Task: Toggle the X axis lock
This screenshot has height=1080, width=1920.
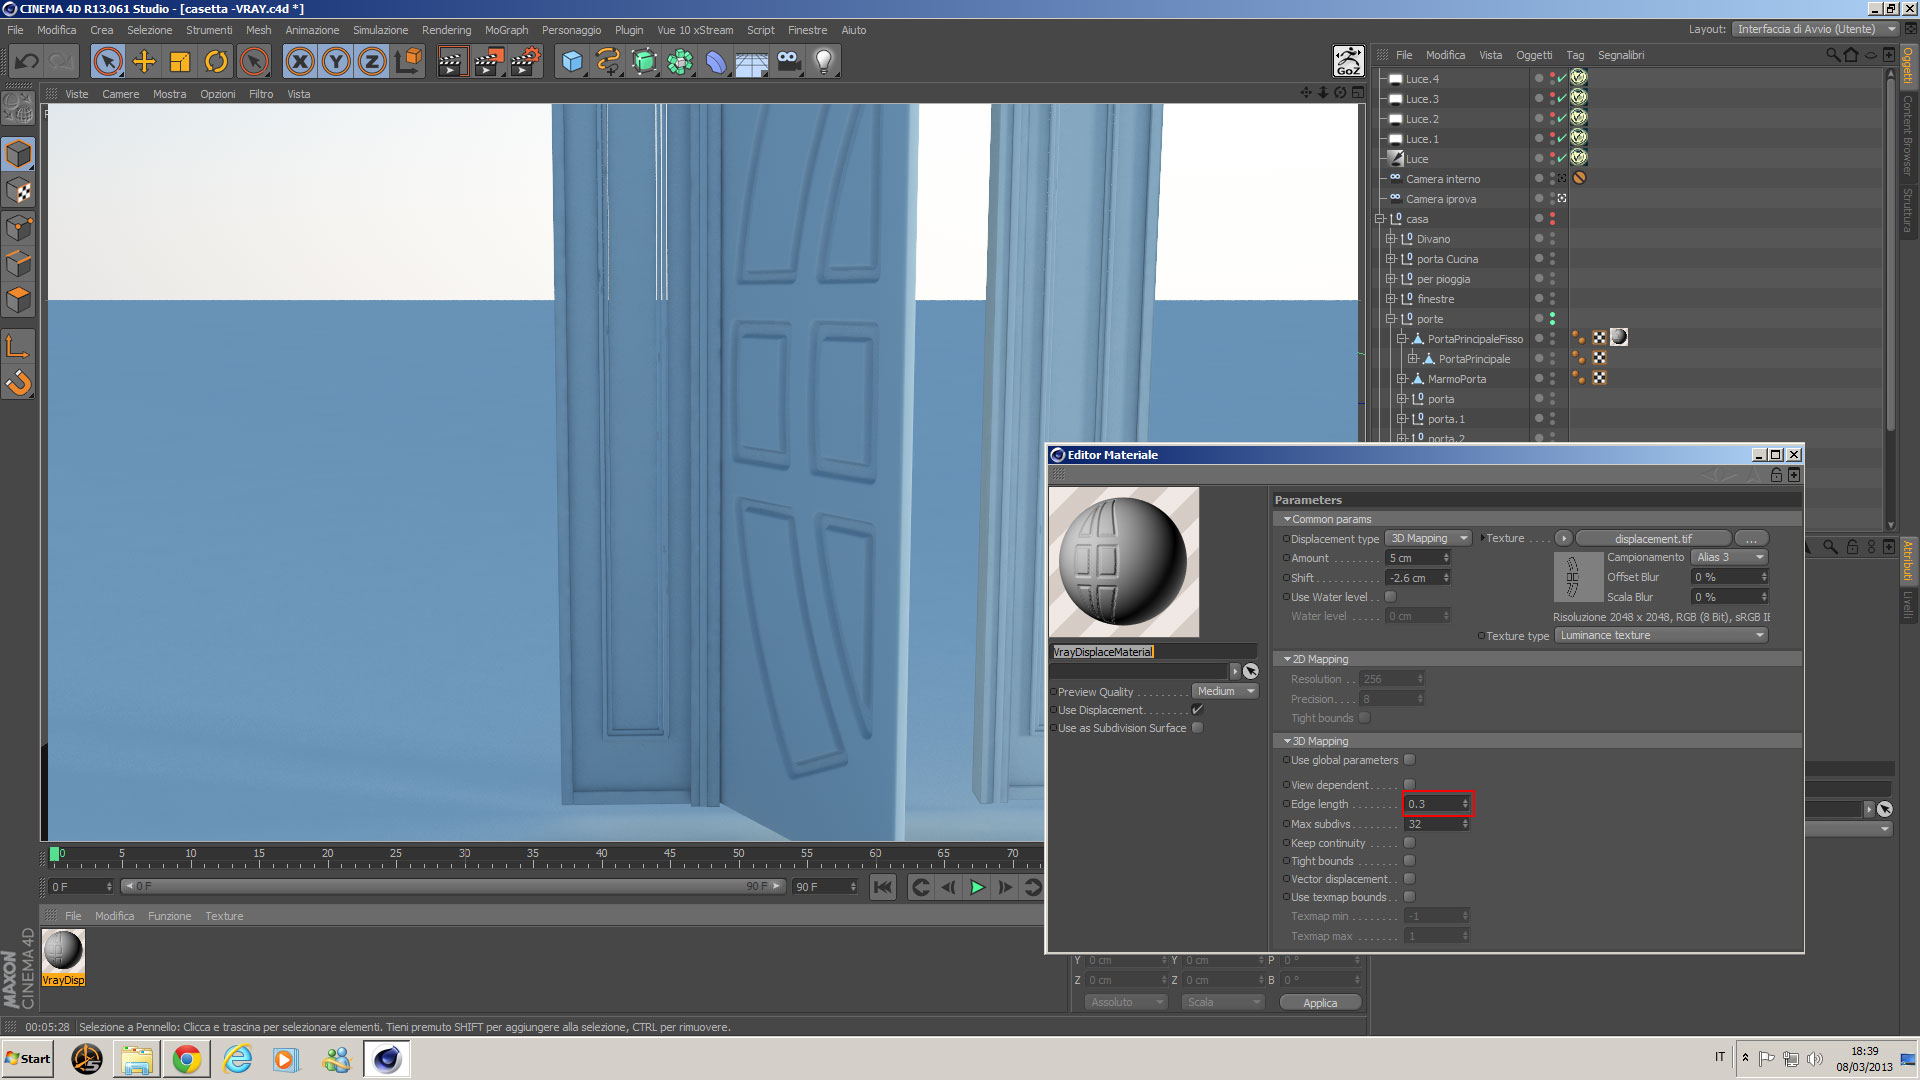Action: coord(300,62)
